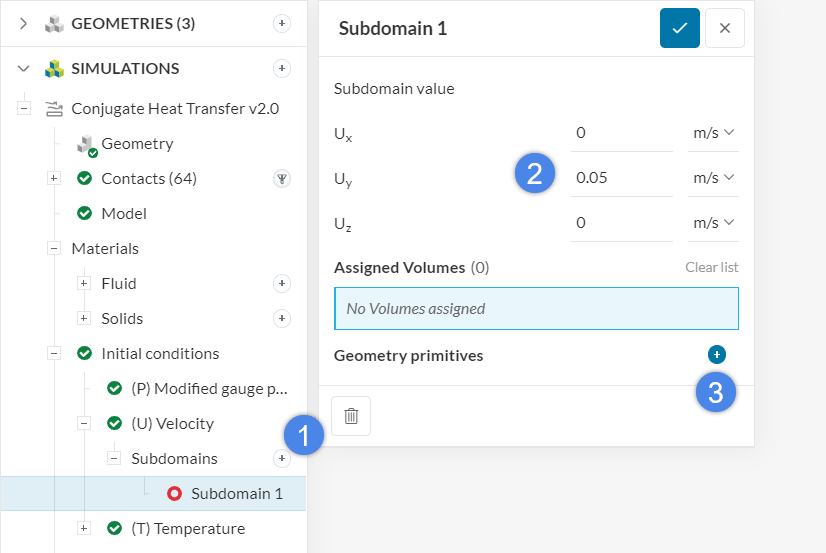Click Clear list for assigned volumes
The width and height of the screenshot is (826, 553).
[711, 267]
